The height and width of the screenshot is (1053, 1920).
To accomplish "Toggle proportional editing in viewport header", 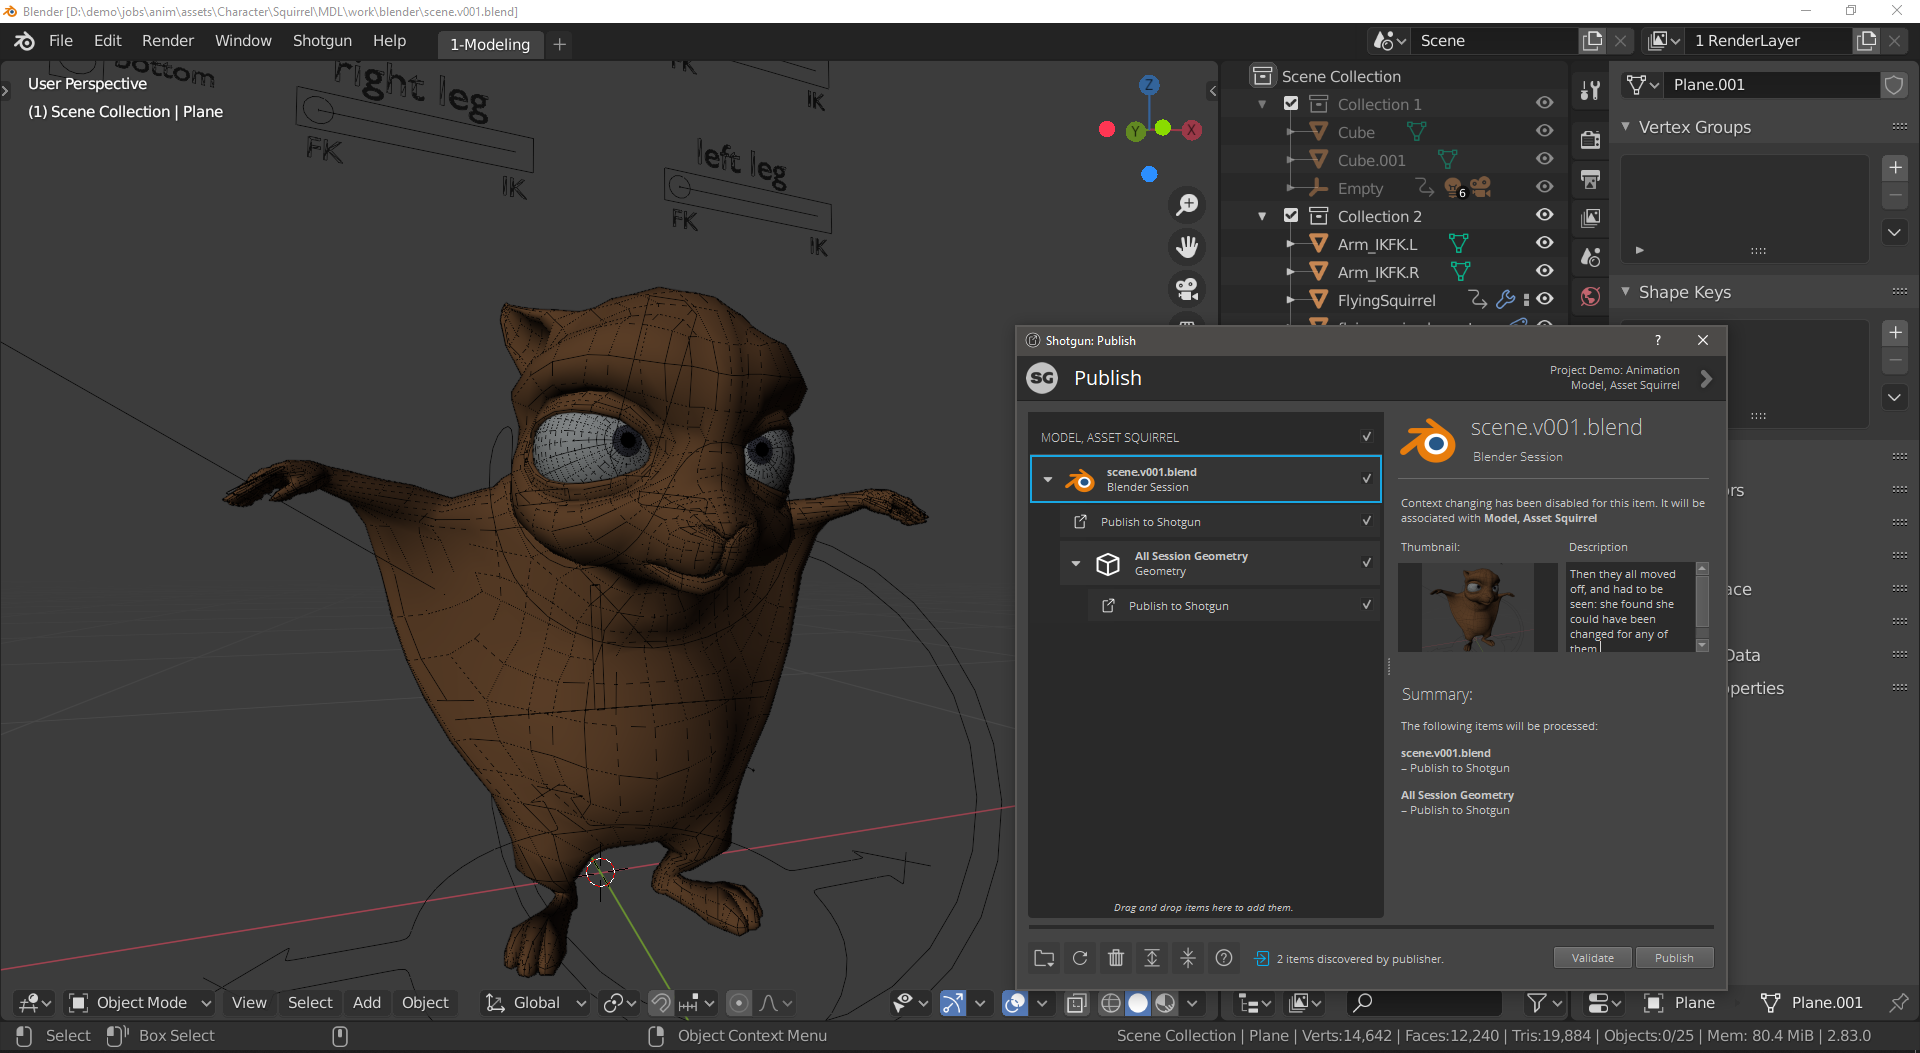I will [738, 1003].
